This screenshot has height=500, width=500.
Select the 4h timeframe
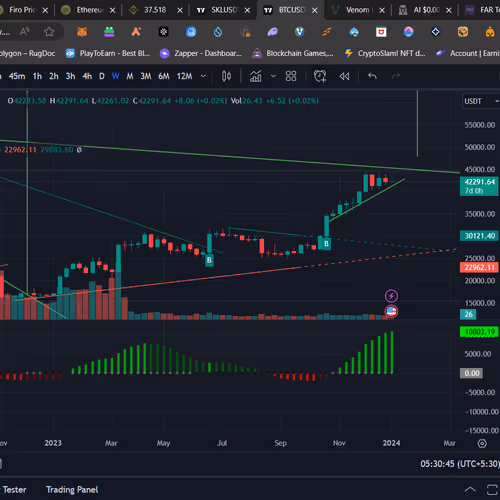(87, 76)
